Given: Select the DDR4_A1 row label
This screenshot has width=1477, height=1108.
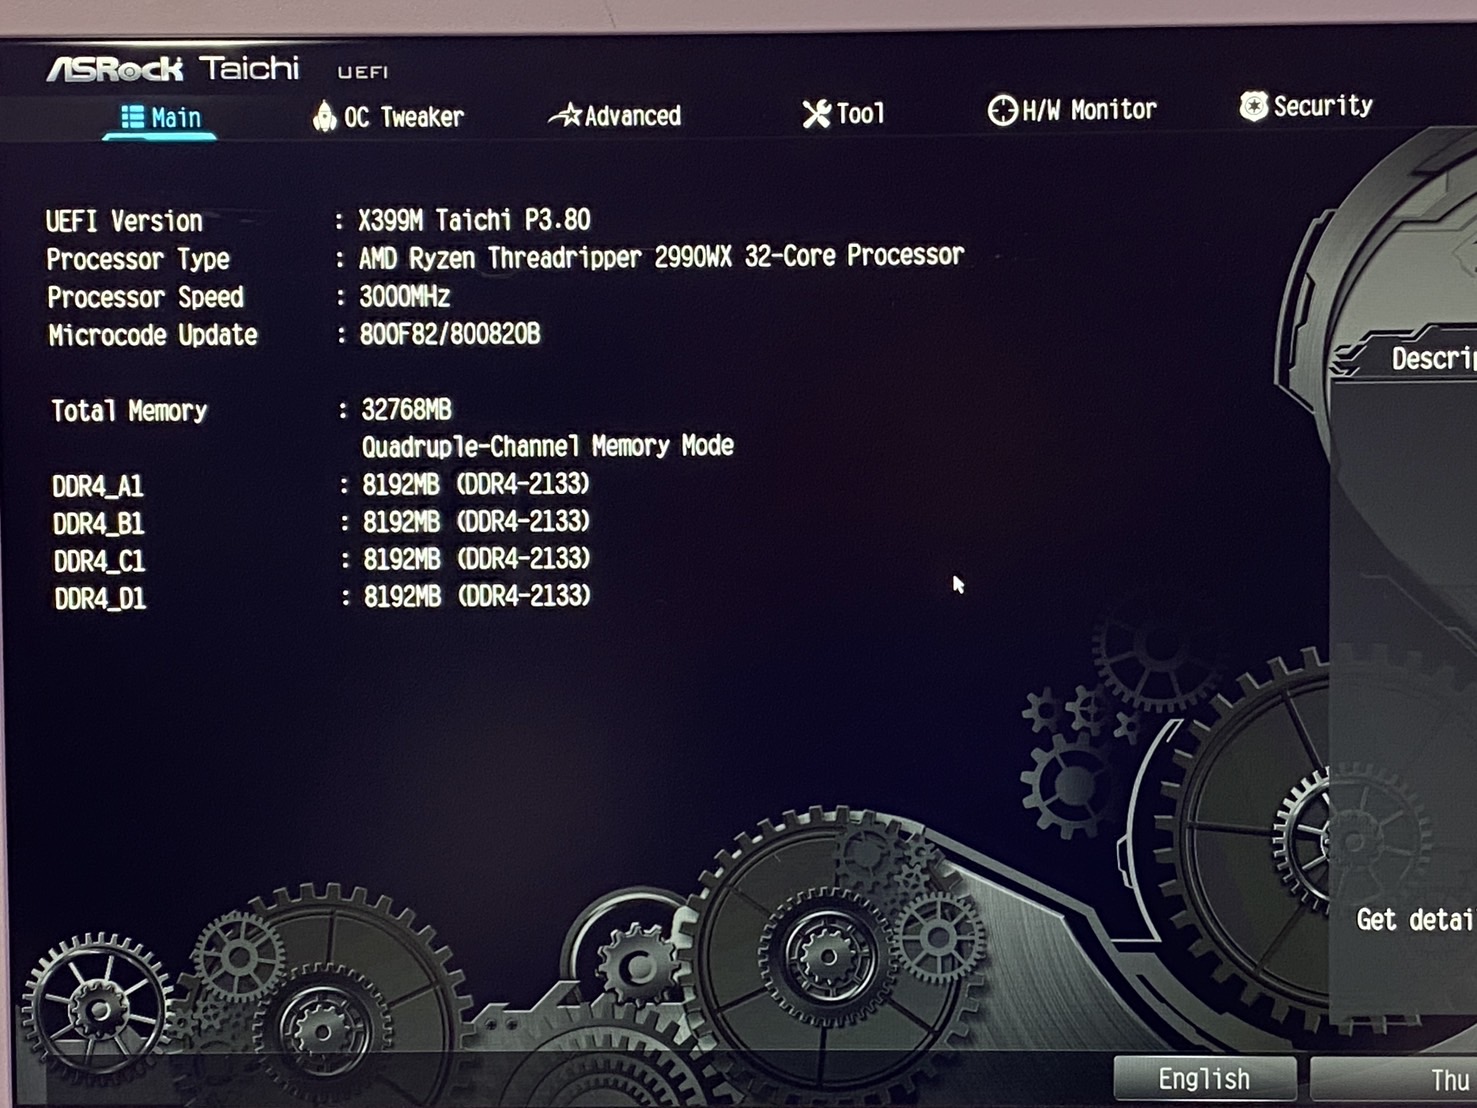Looking at the screenshot, I should point(98,487).
